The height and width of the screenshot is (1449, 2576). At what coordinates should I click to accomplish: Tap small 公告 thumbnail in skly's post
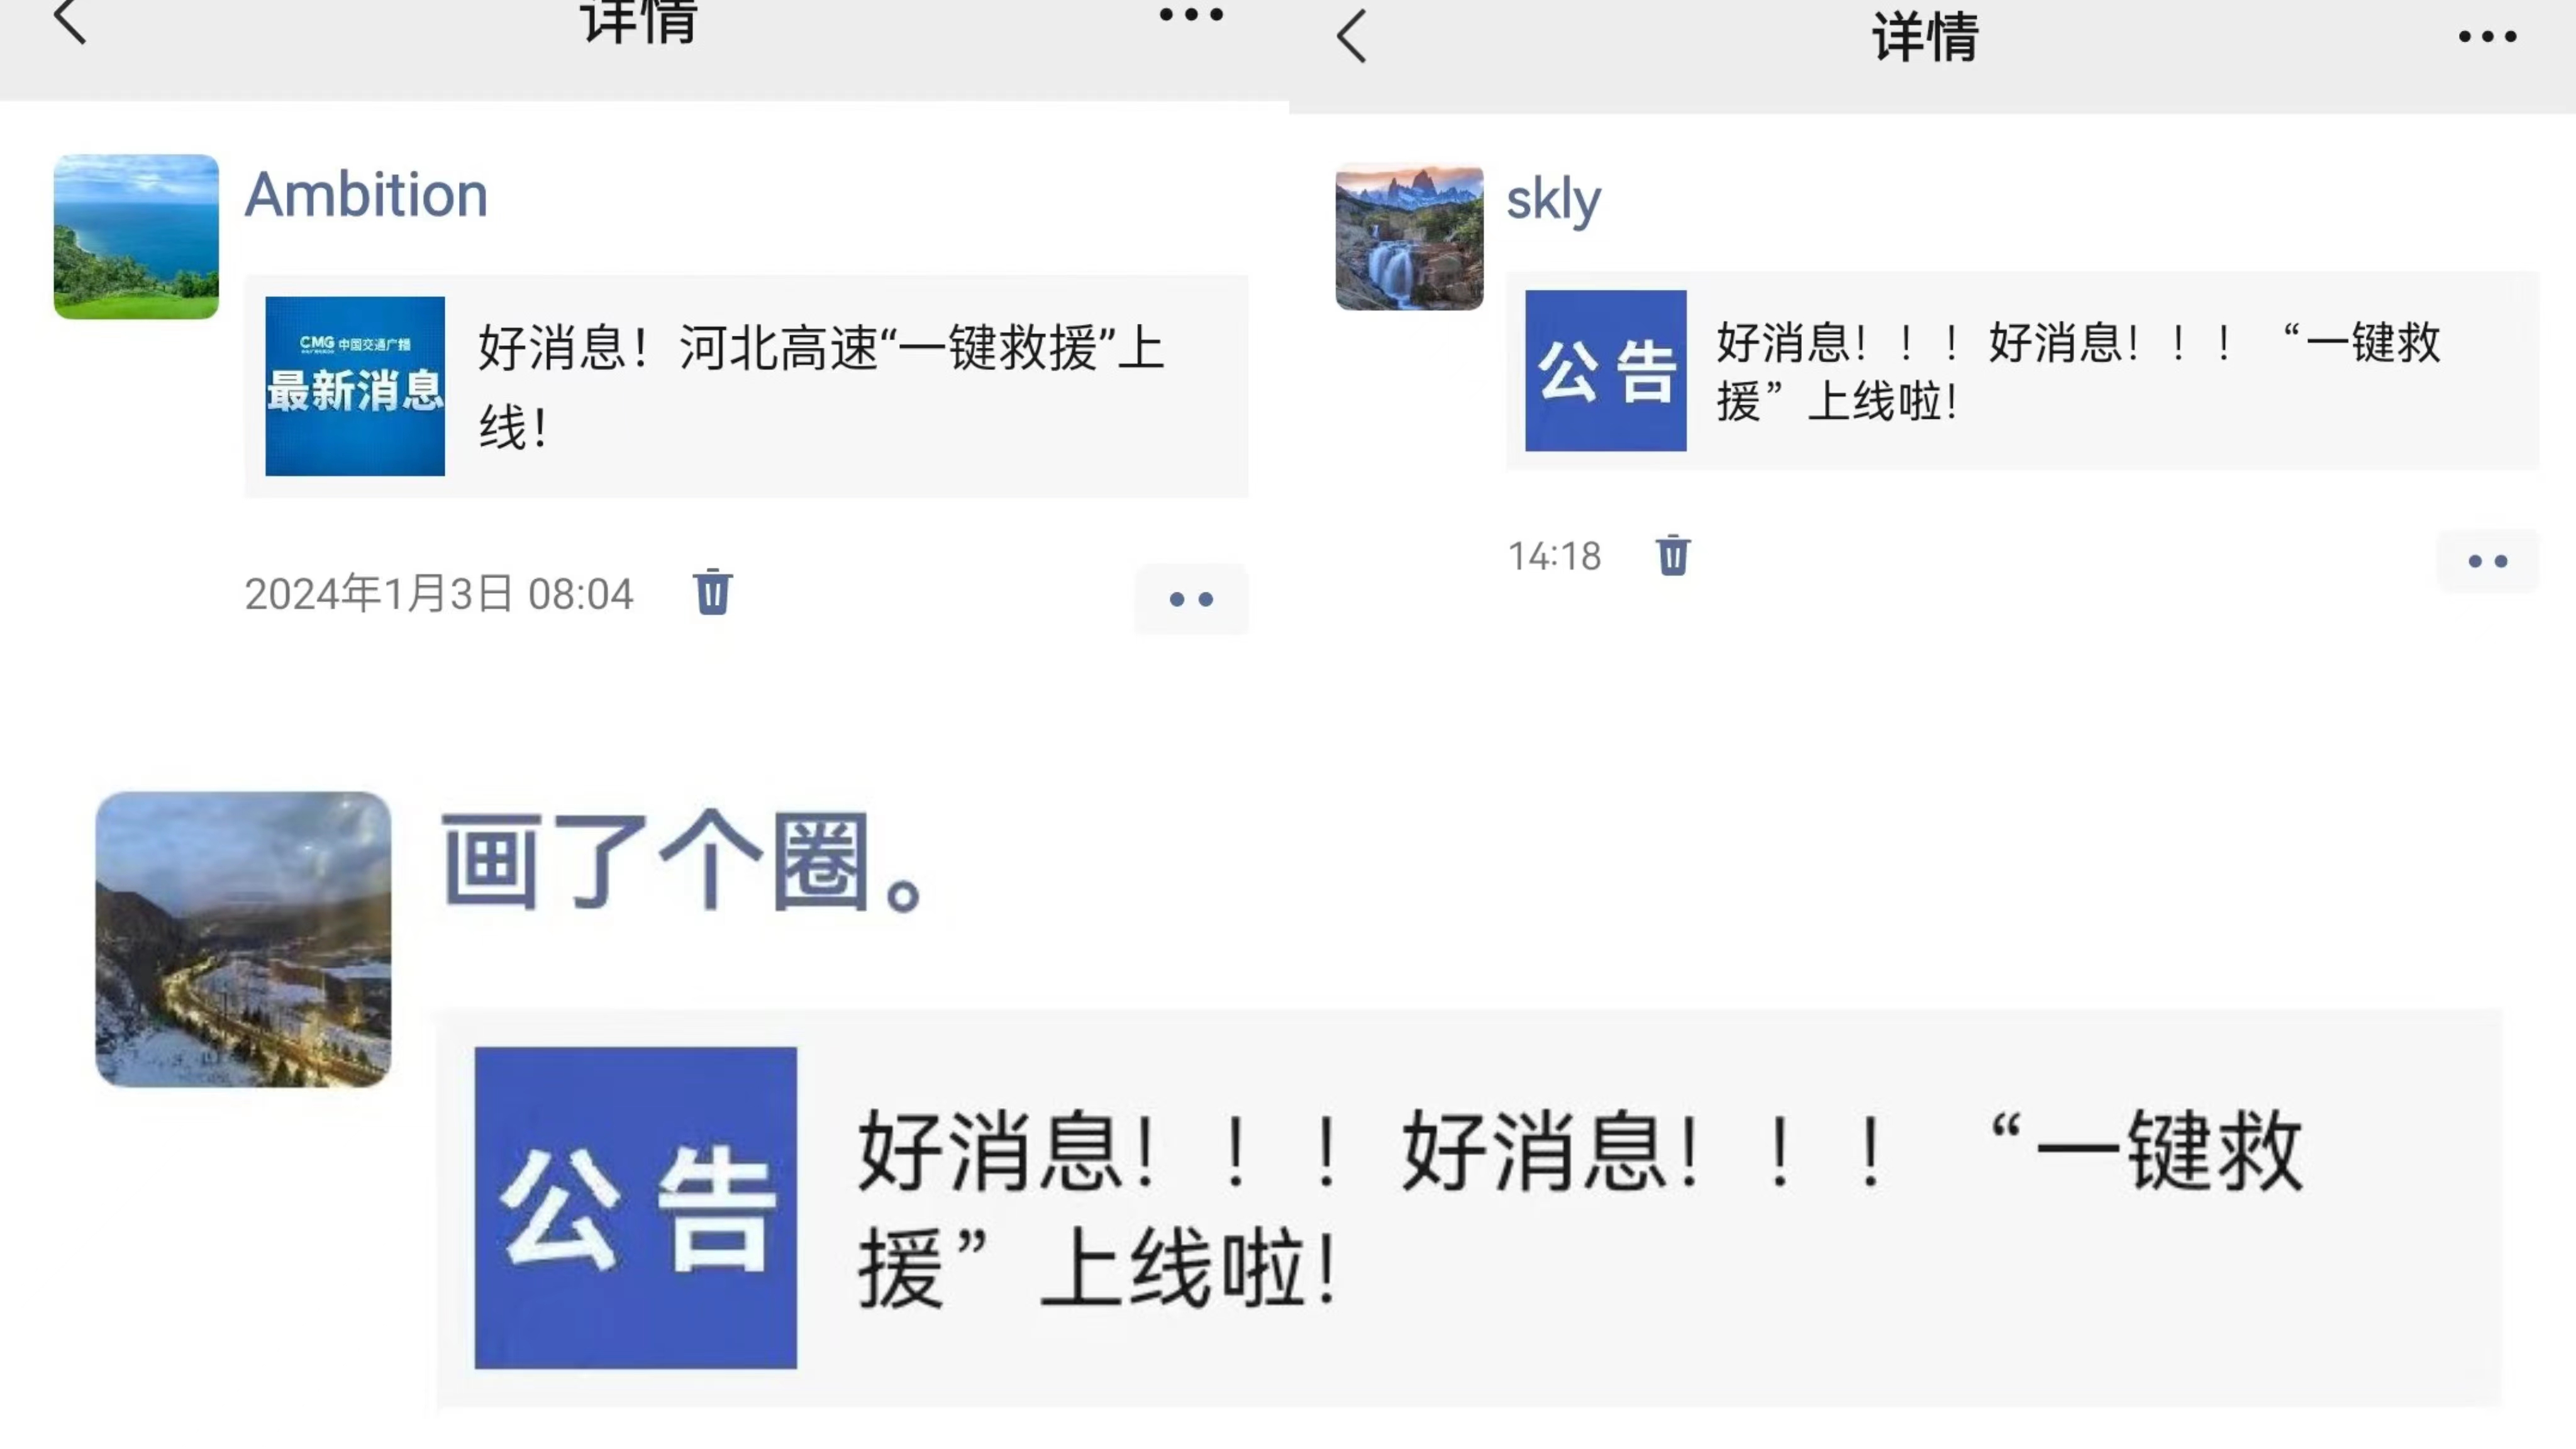tap(1605, 371)
